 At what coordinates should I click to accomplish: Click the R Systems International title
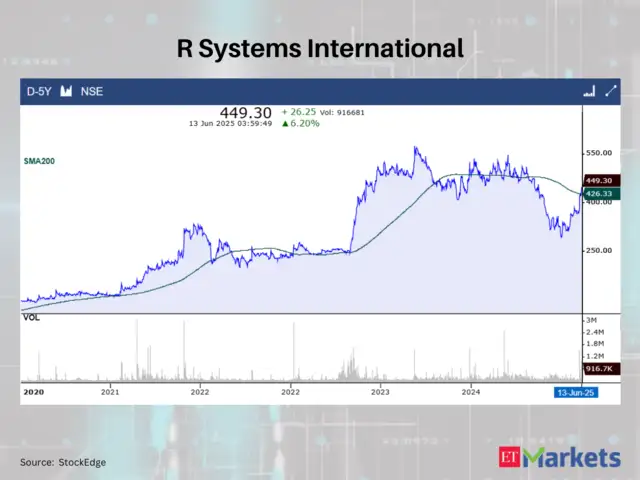click(x=320, y=48)
